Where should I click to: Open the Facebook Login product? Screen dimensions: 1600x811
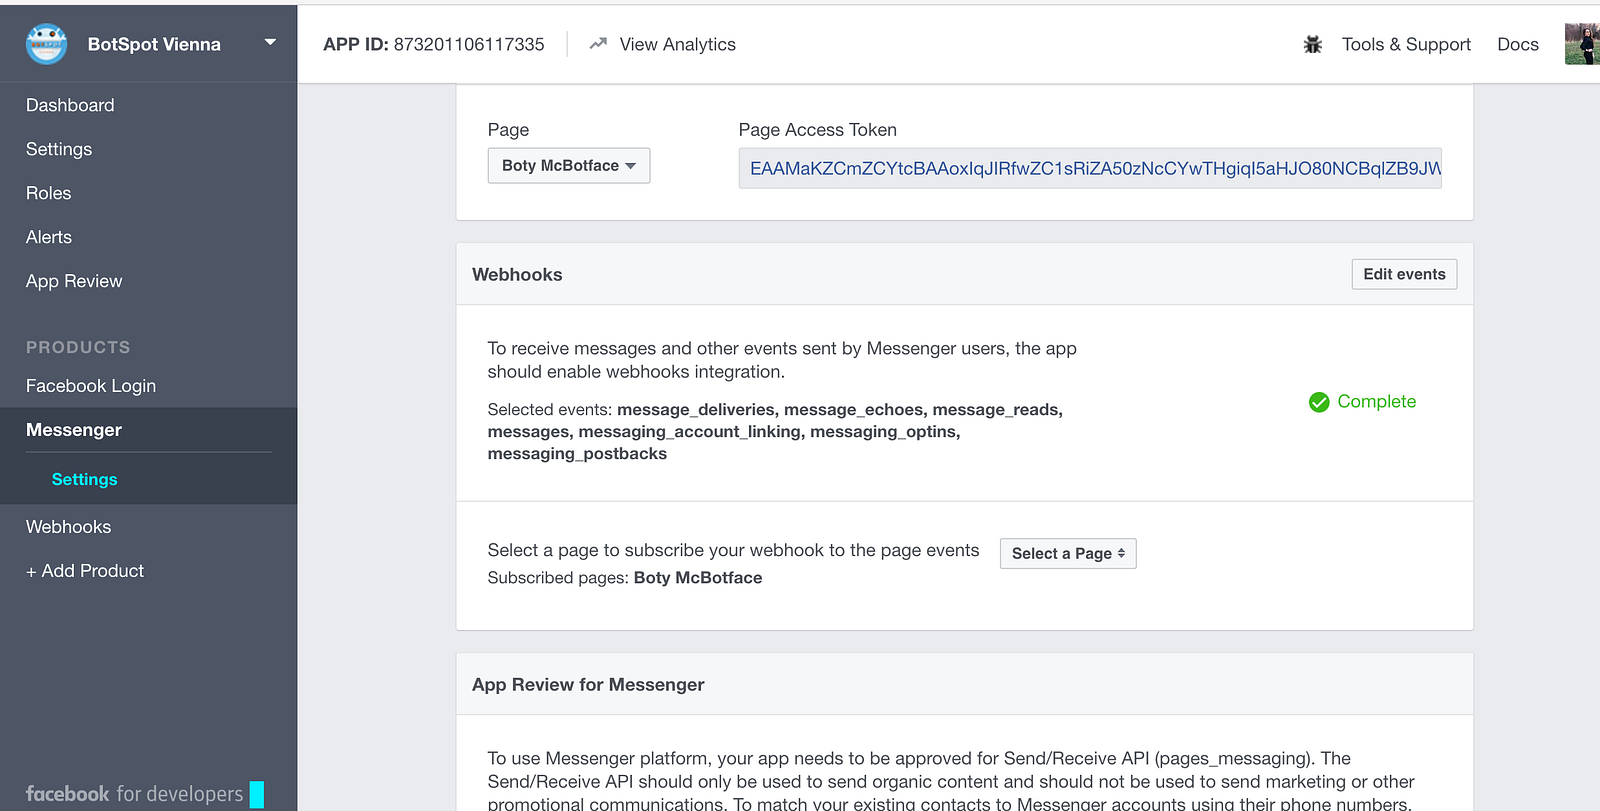pos(91,386)
